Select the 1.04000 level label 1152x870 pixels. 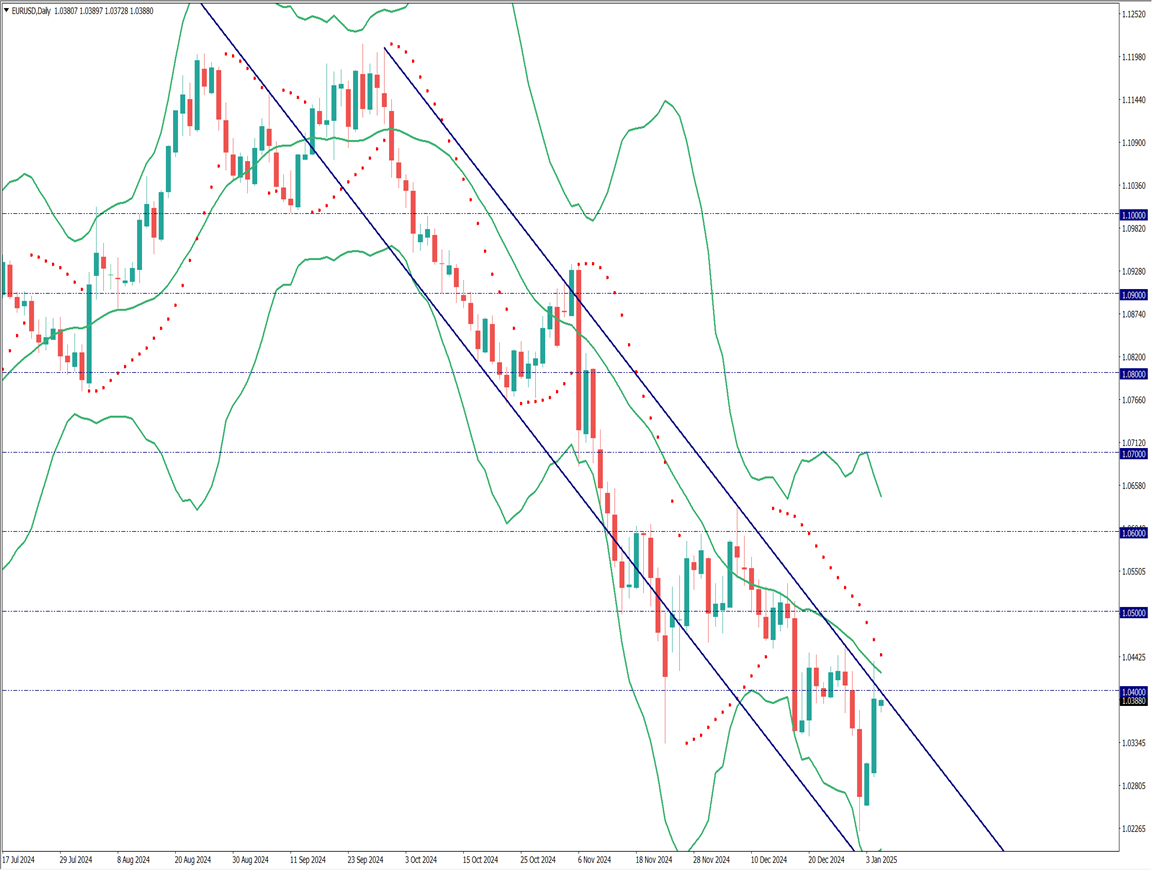pyautogui.click(x=1134, y=691)
